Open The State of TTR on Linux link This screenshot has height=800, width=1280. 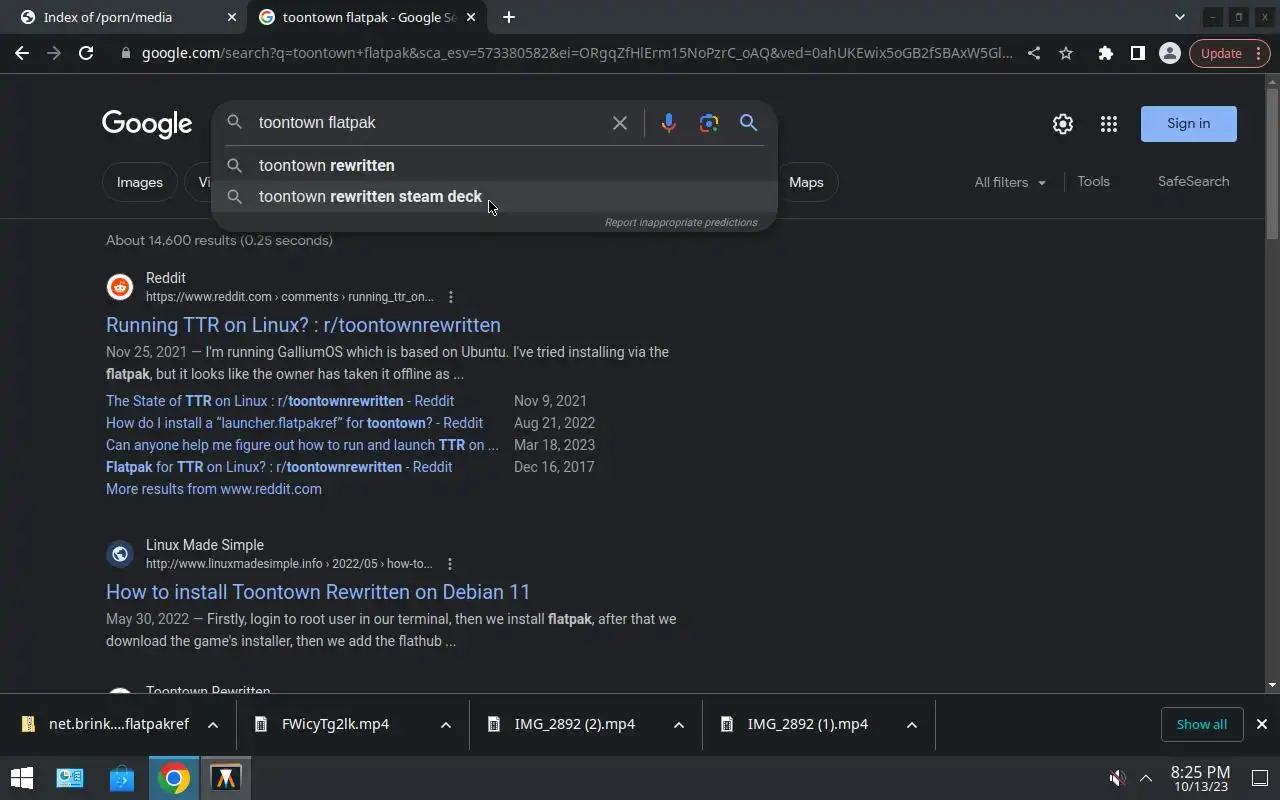pyautogui.click(x=280, y=401)
